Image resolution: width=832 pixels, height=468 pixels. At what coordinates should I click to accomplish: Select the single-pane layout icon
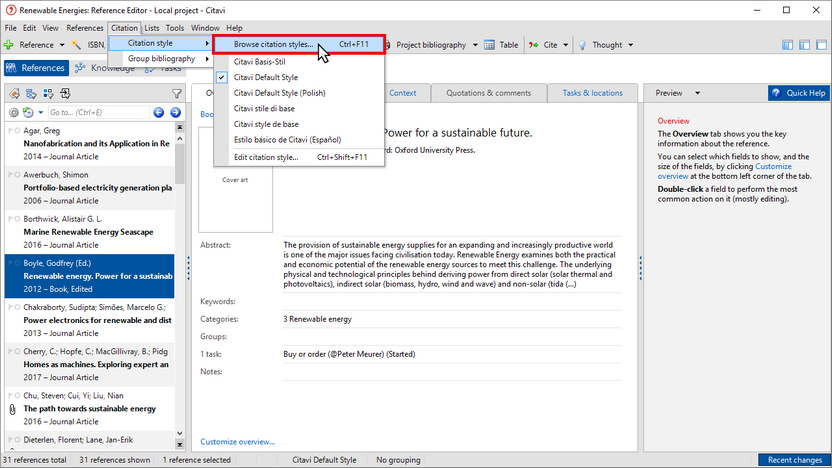(821, 45)
